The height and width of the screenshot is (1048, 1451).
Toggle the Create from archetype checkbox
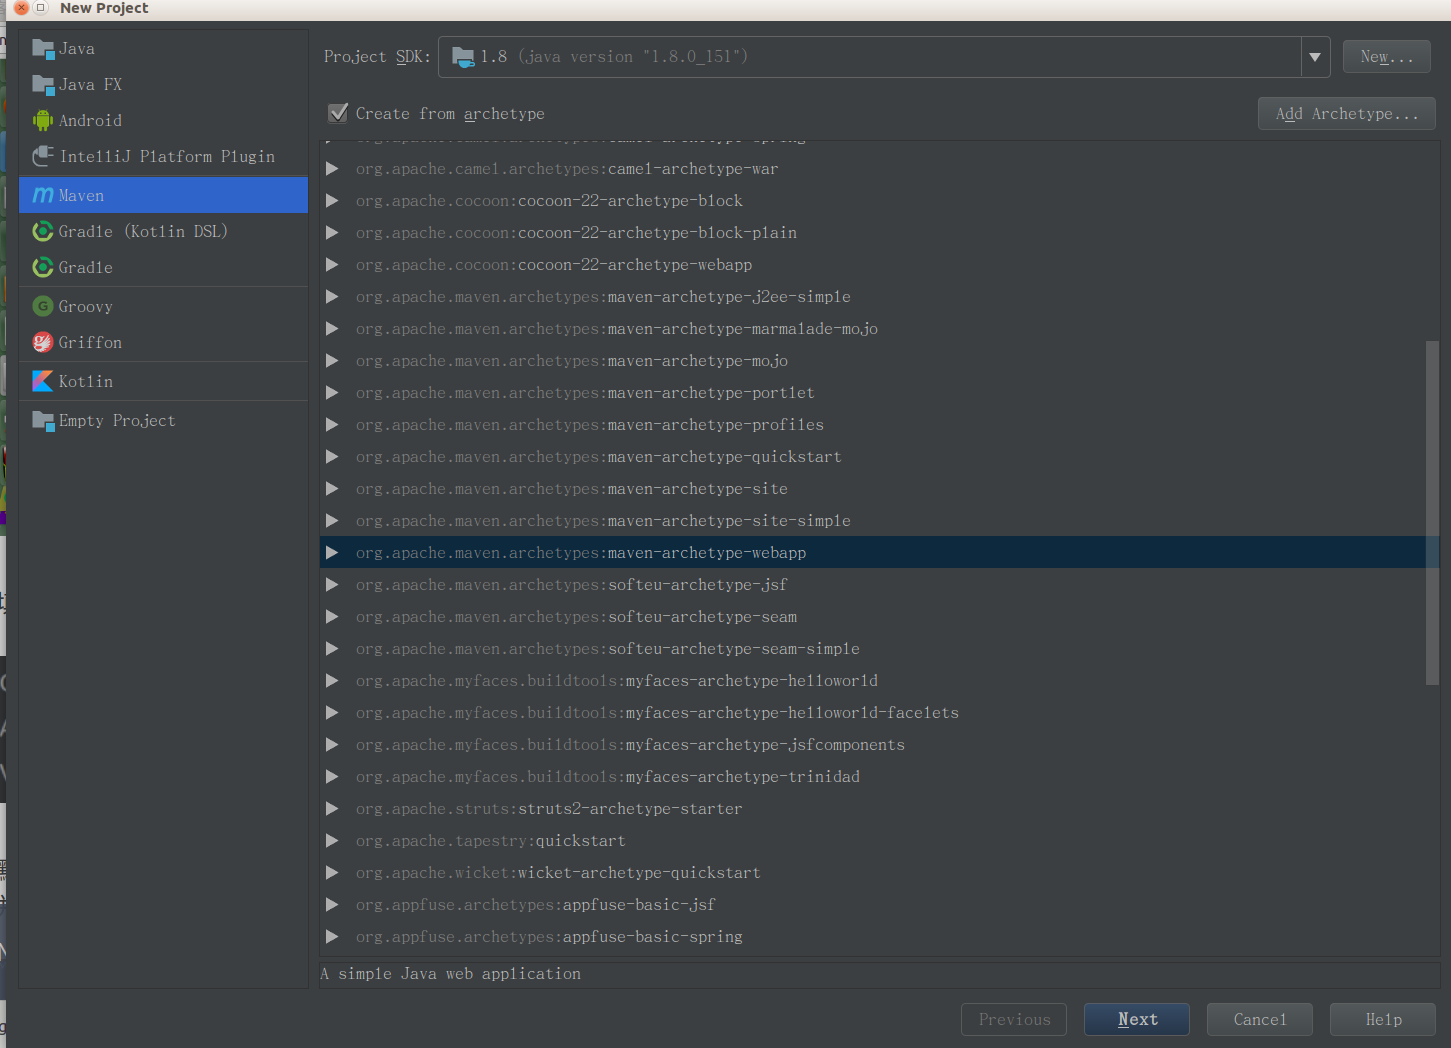[339, 113]
